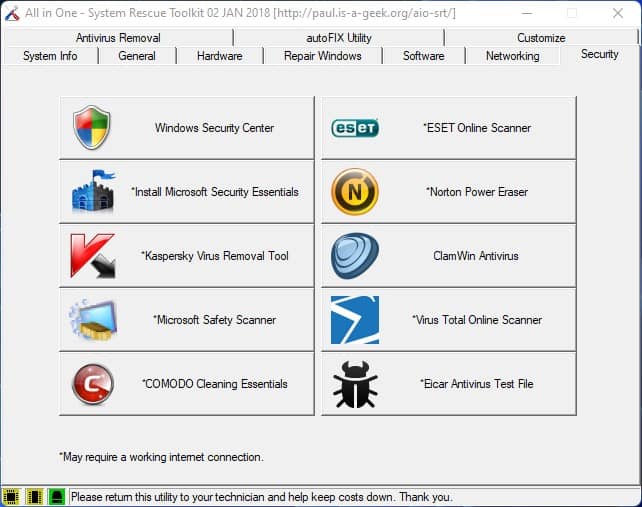Click the Kaspersky red K icon

click(x=93, y=256)
